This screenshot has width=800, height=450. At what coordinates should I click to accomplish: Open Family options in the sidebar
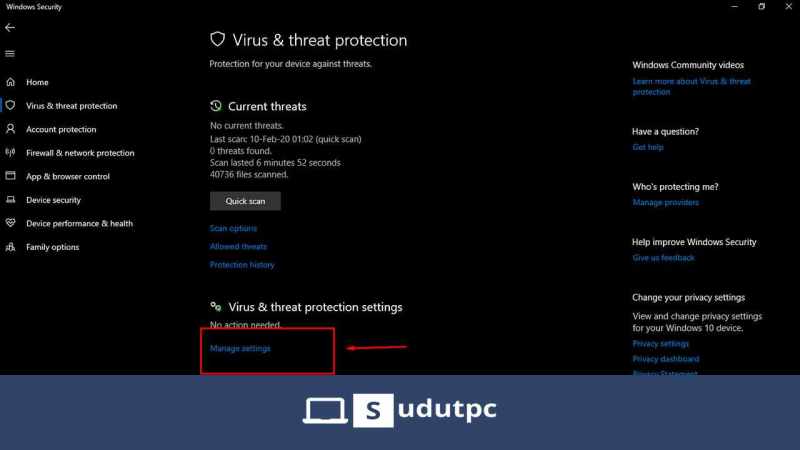(x=53, y=247)
